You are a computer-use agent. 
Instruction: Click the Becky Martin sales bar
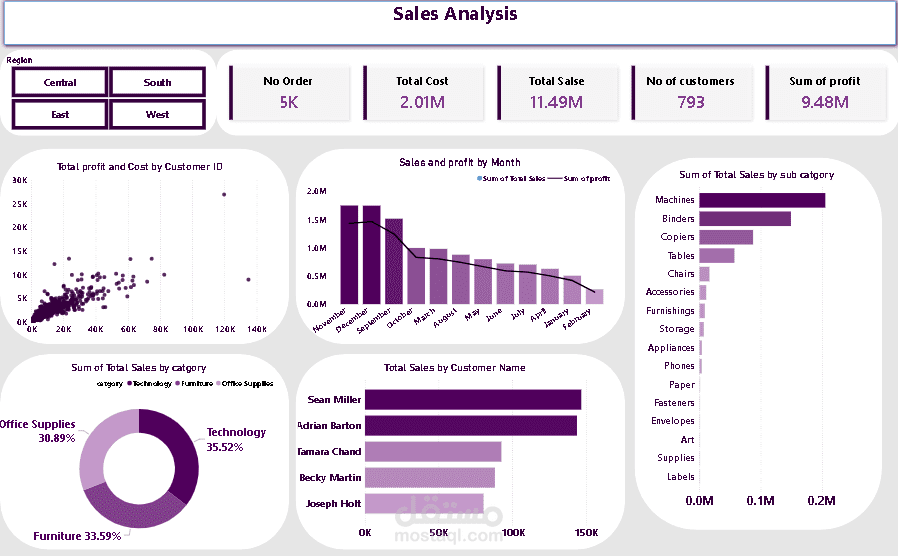tap(430, 478)
